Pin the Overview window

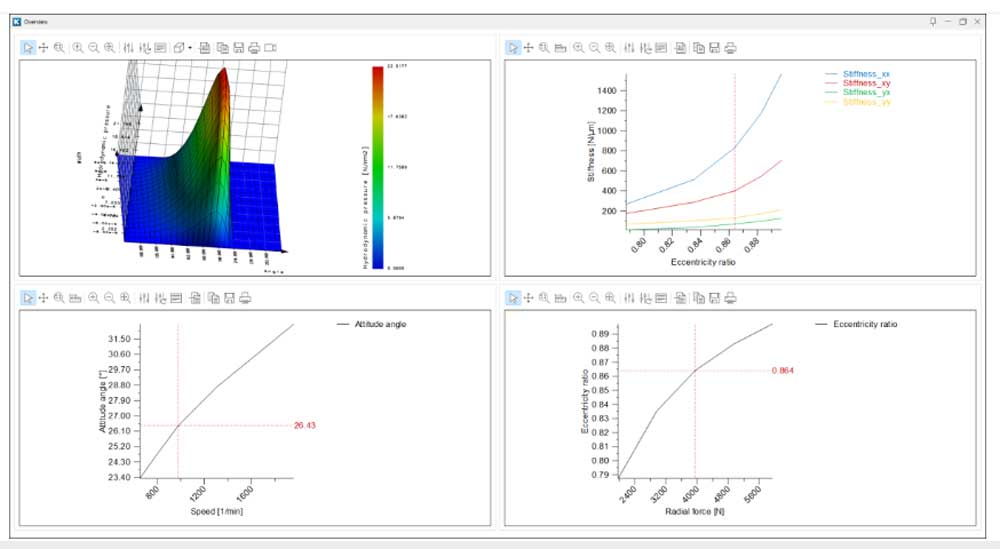pos(932,22)
